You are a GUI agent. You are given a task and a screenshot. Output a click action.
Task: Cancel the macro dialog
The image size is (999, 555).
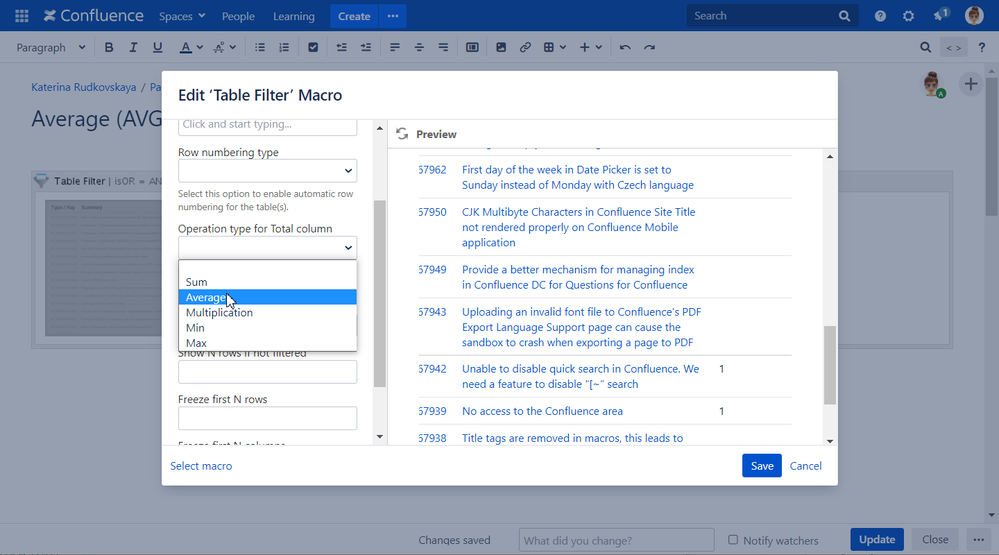tap(805, 466)
